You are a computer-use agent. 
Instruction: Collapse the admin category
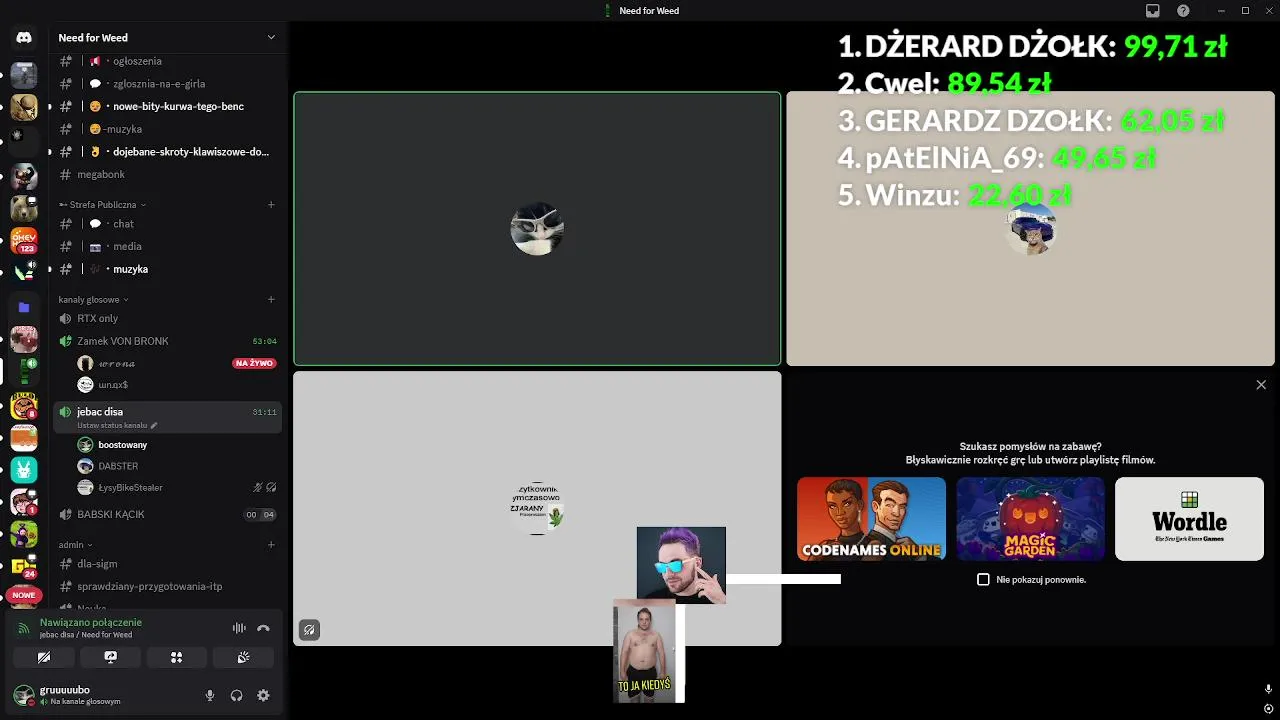(x=75, y=545)
